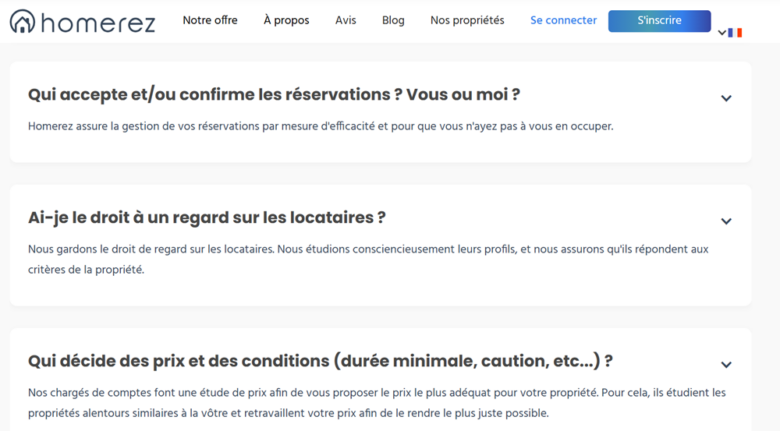
Task: Click heading Qui accepte et/ou confirme les réservations
Action: [x=274, y=94]
